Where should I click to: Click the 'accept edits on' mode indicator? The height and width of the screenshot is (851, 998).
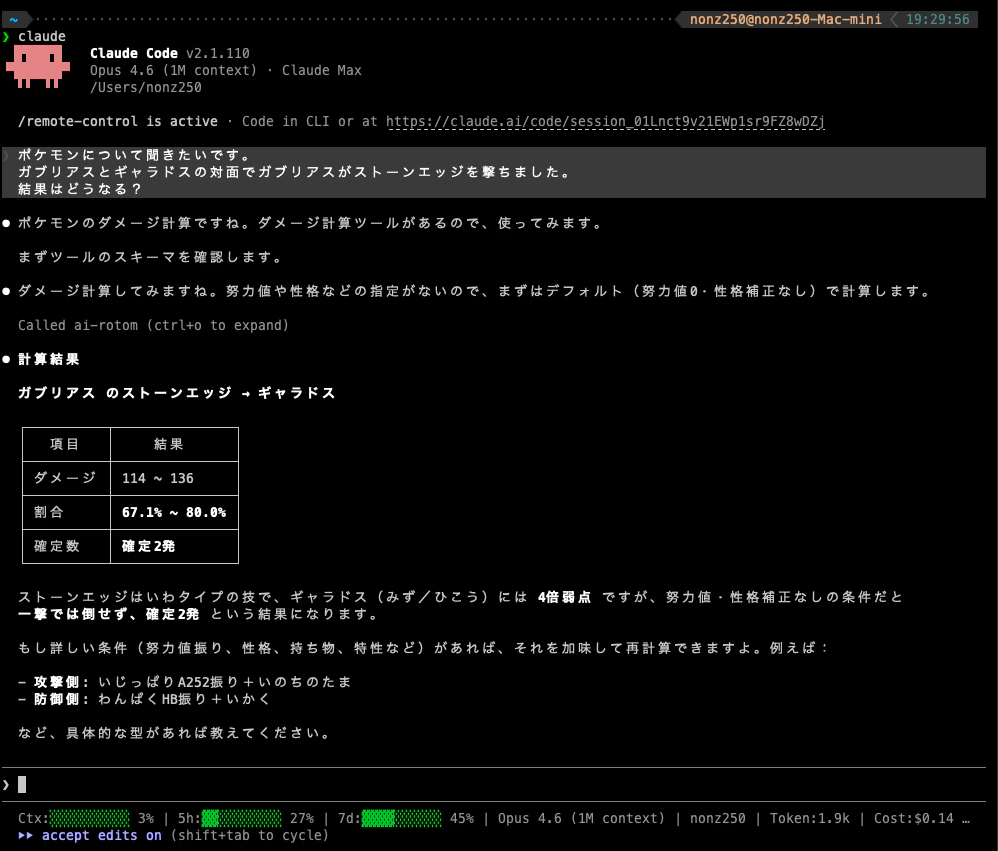click(102, 835)
